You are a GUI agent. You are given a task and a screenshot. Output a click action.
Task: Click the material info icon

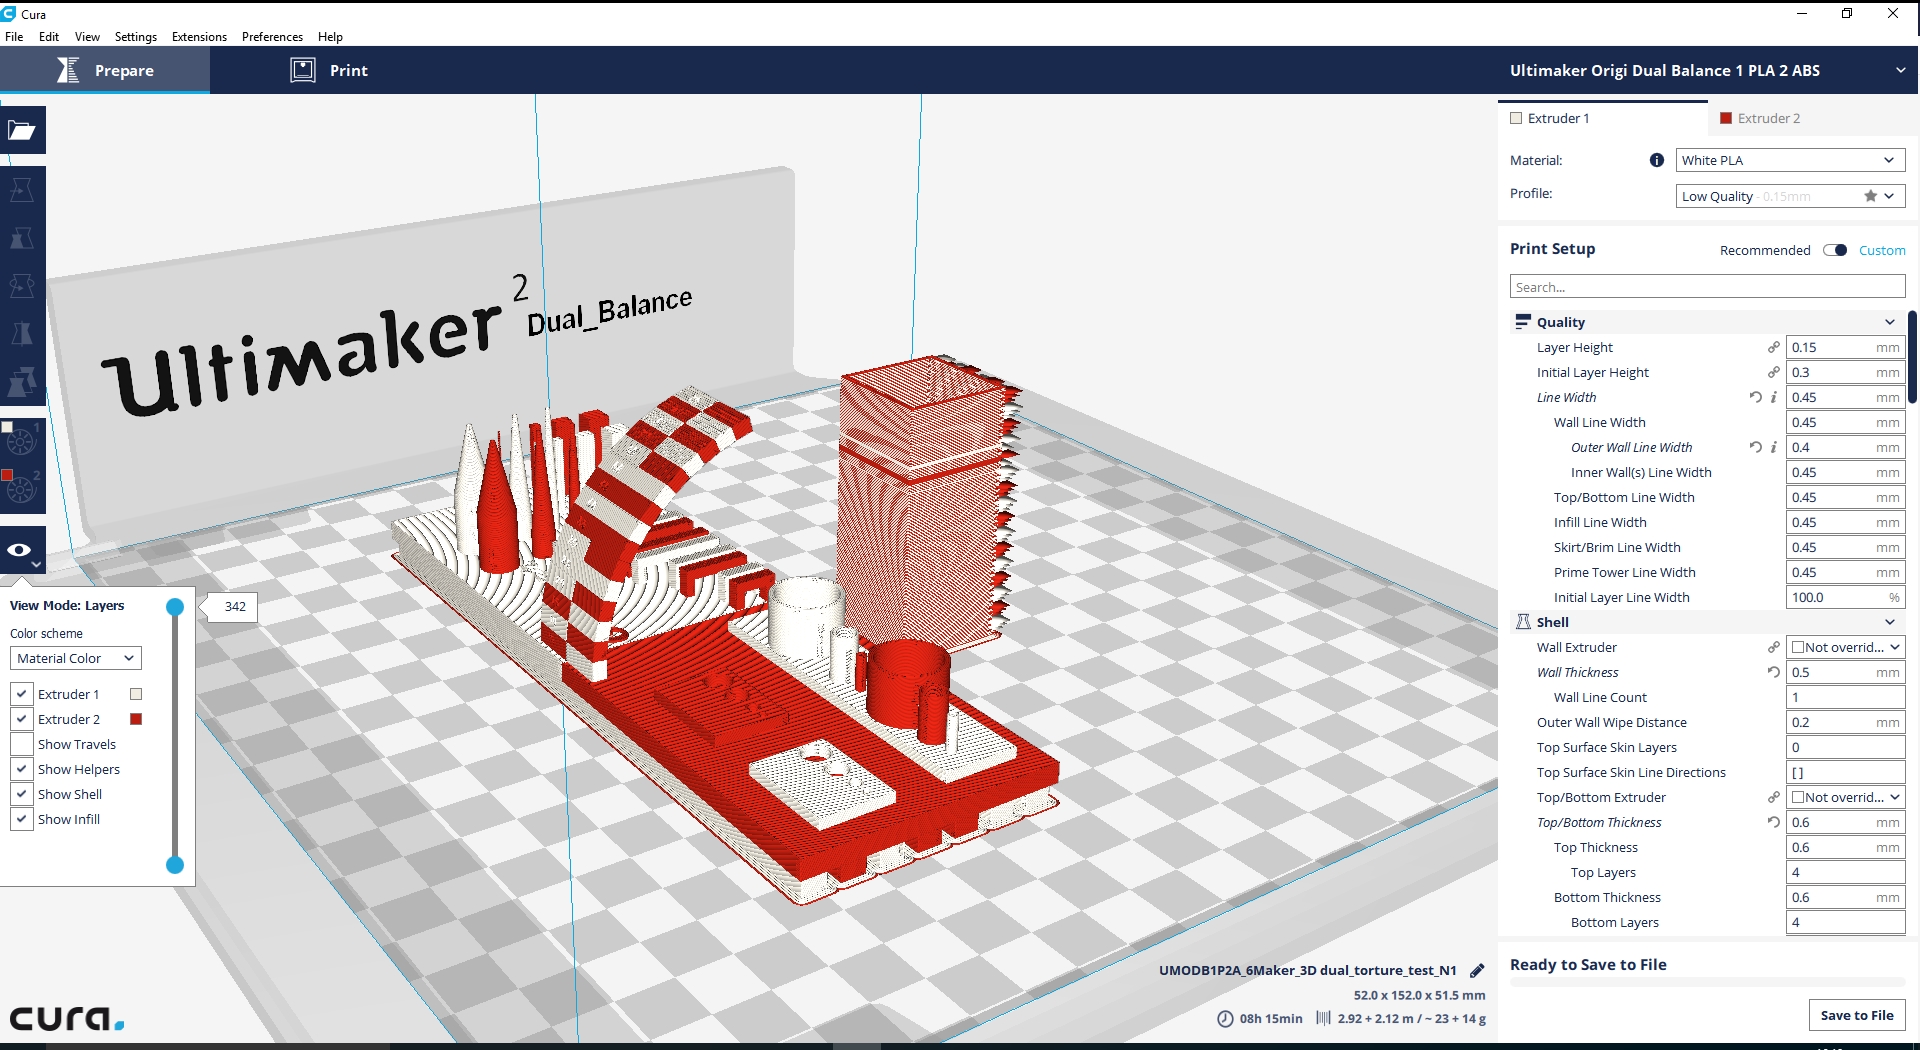(1657, 160)
